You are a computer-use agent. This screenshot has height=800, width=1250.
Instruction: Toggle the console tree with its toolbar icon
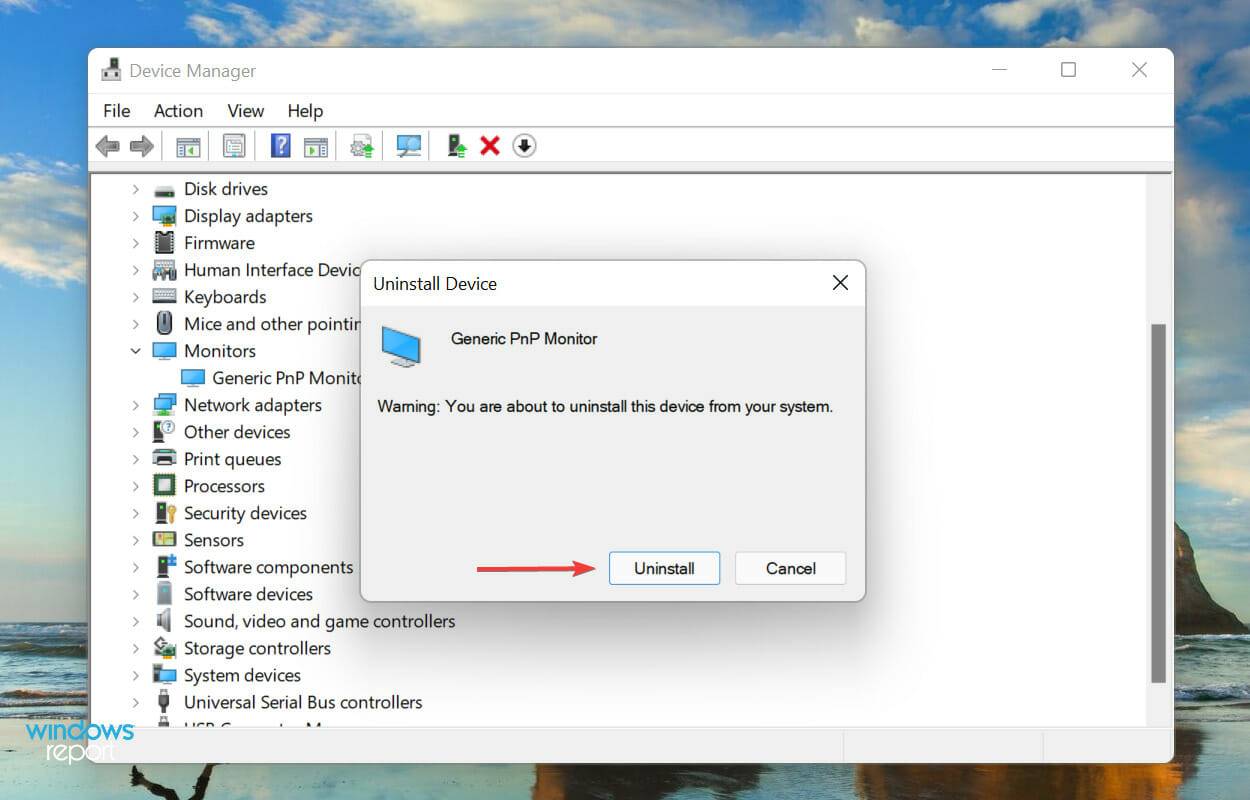click(187, 145)
